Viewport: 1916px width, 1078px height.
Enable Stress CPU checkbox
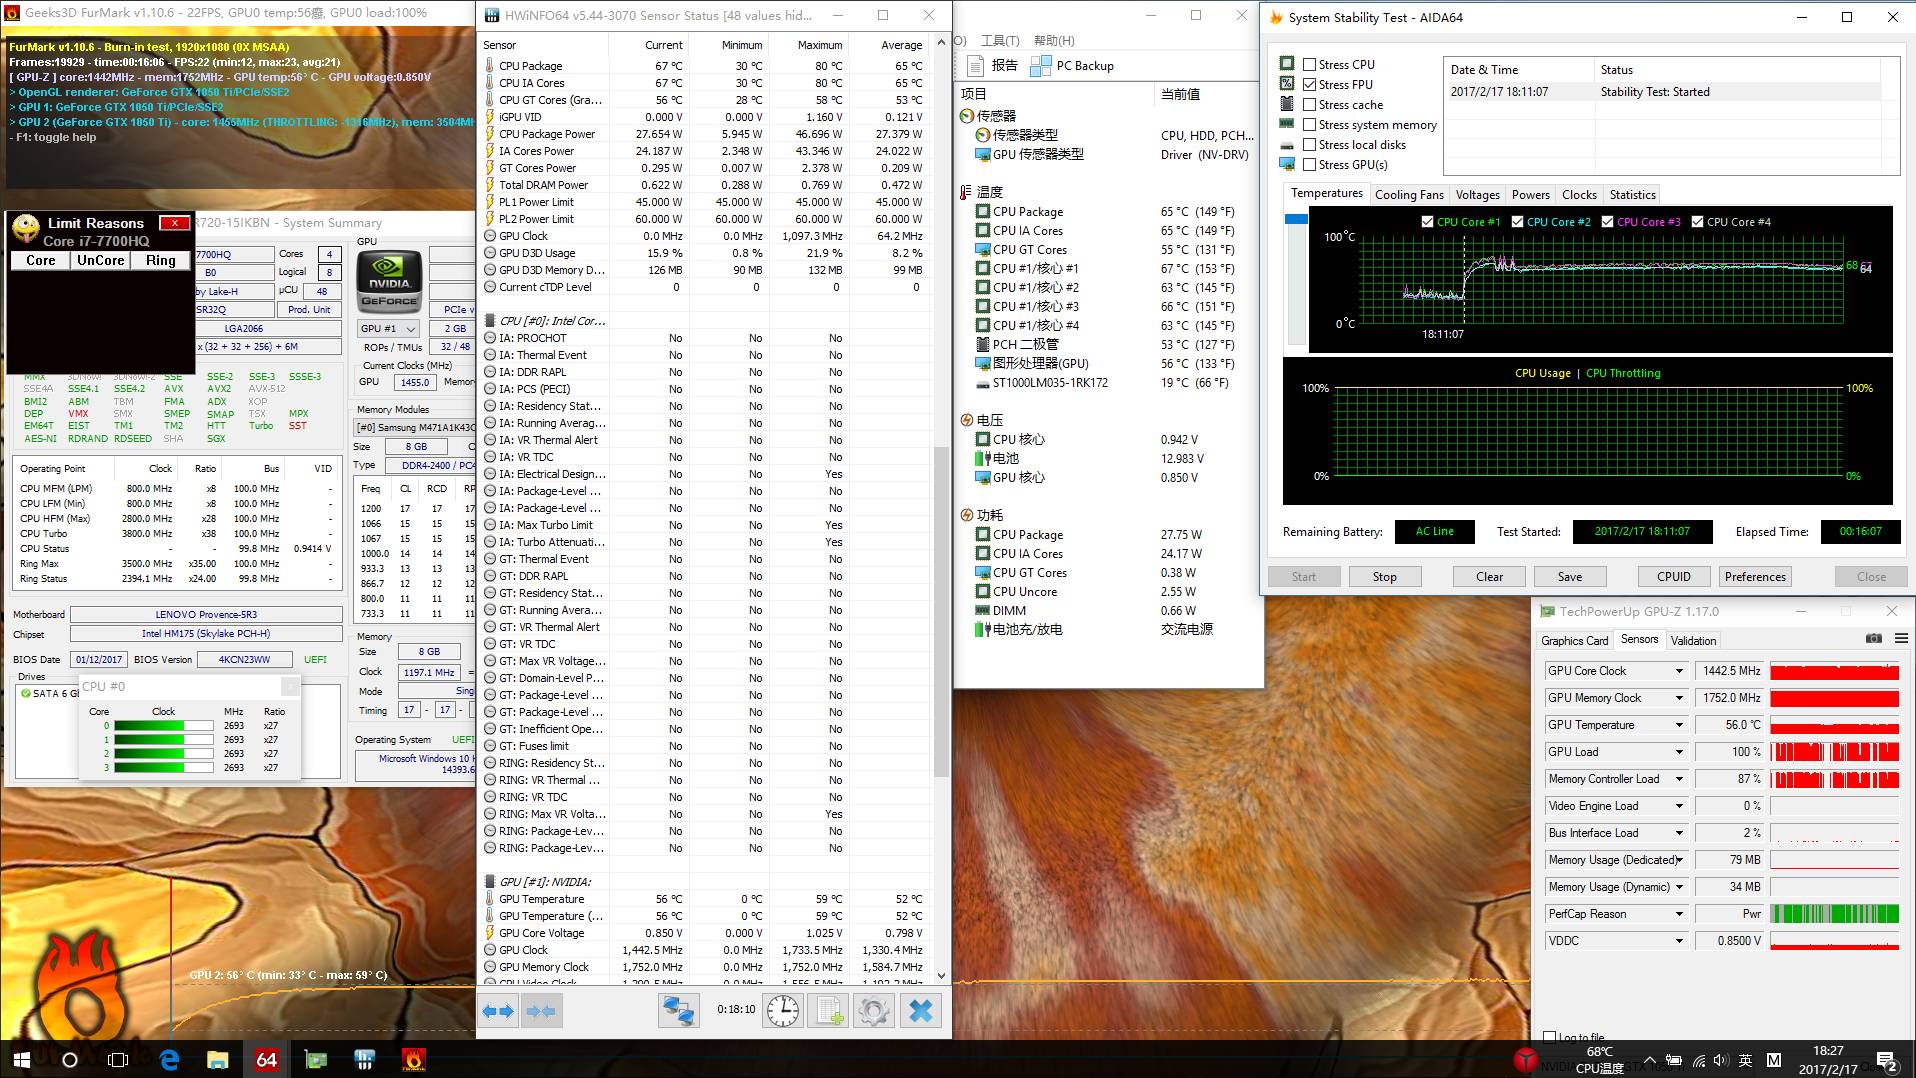pyautogui.click(x=1309, y=64)
